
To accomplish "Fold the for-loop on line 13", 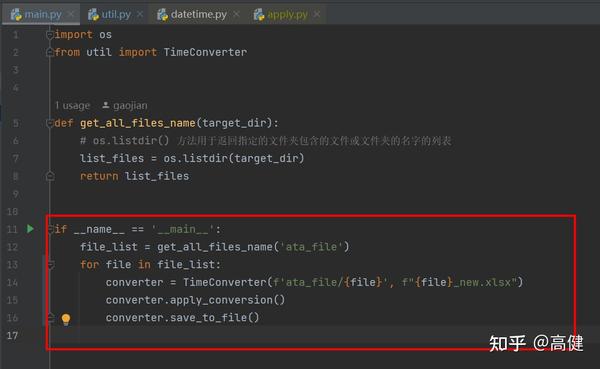I will 51,265.
